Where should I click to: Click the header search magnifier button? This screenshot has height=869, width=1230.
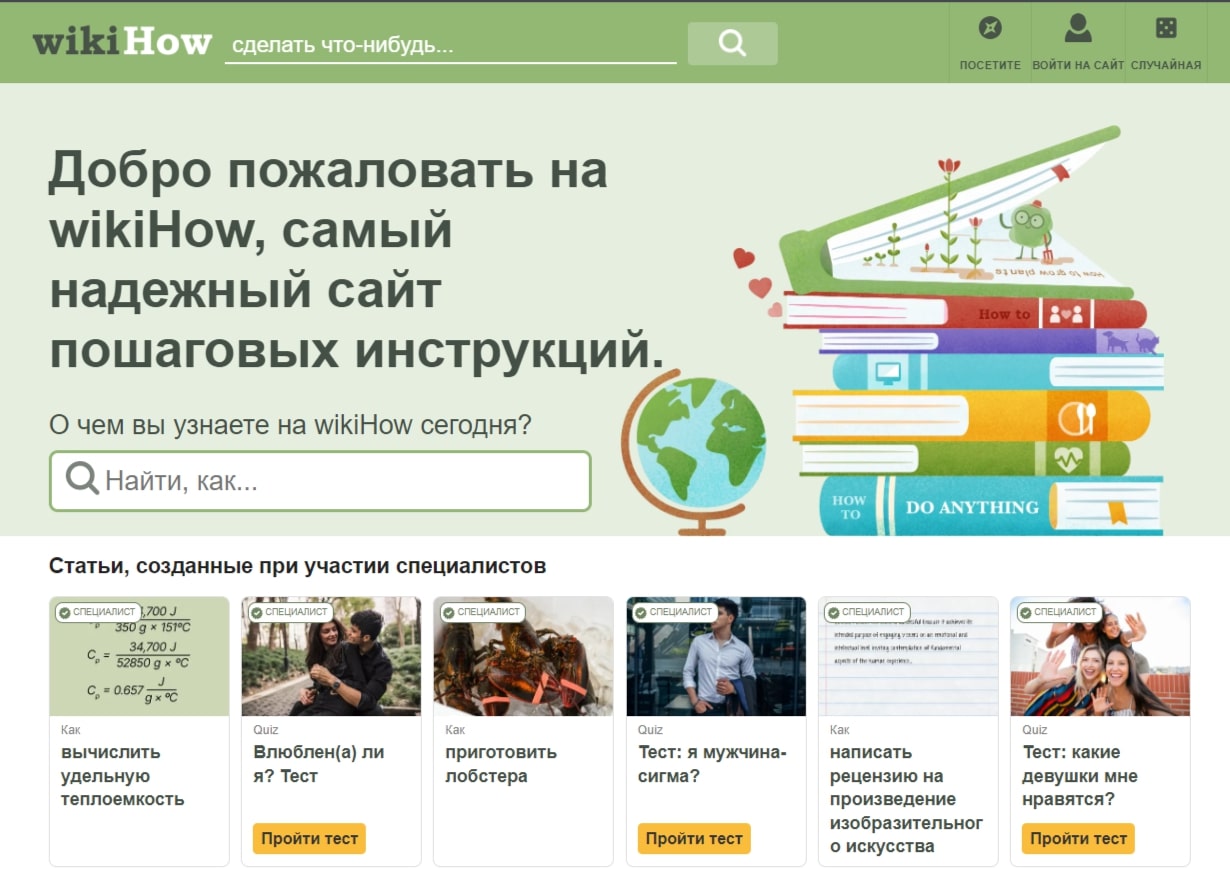pos(732,43)
